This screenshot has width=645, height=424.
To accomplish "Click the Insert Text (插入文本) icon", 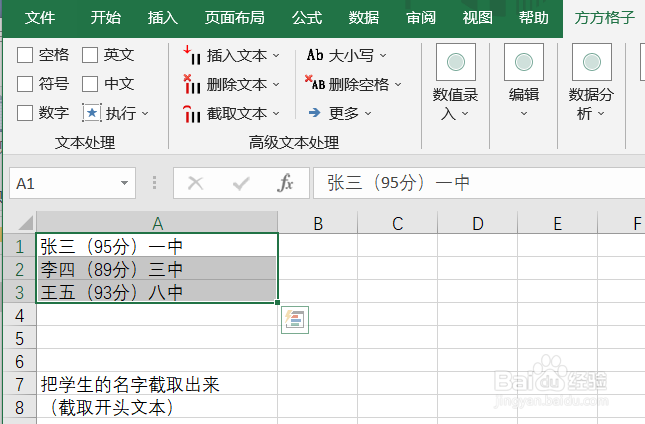I will (192, 55).
